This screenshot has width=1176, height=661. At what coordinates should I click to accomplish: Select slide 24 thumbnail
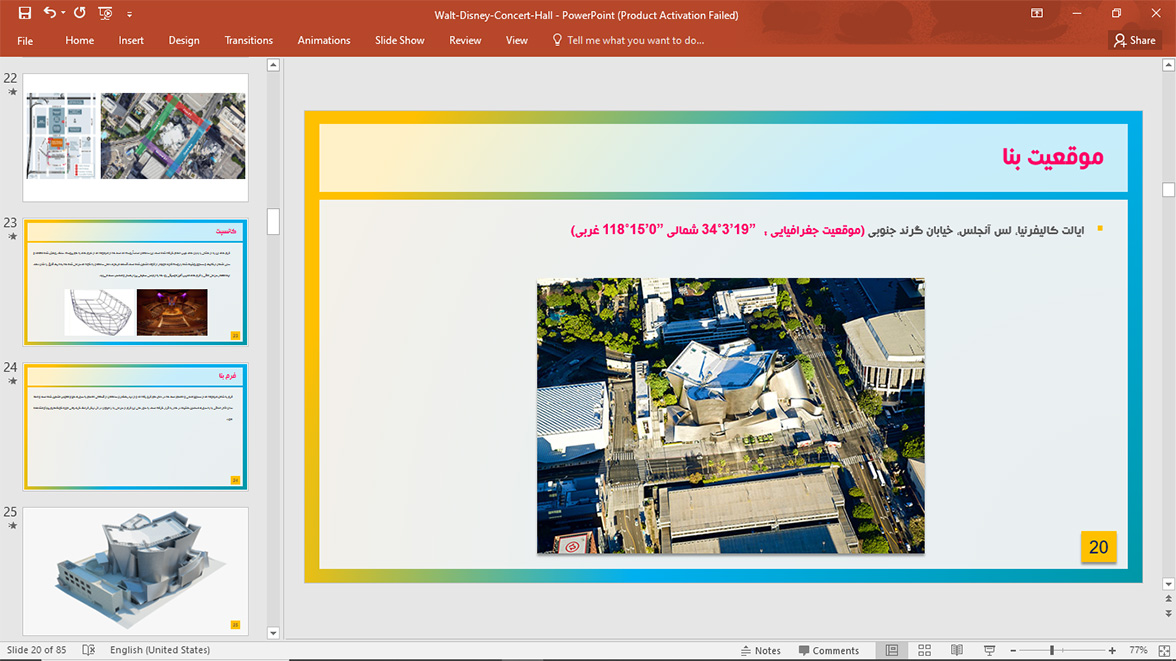click(136, 427)
